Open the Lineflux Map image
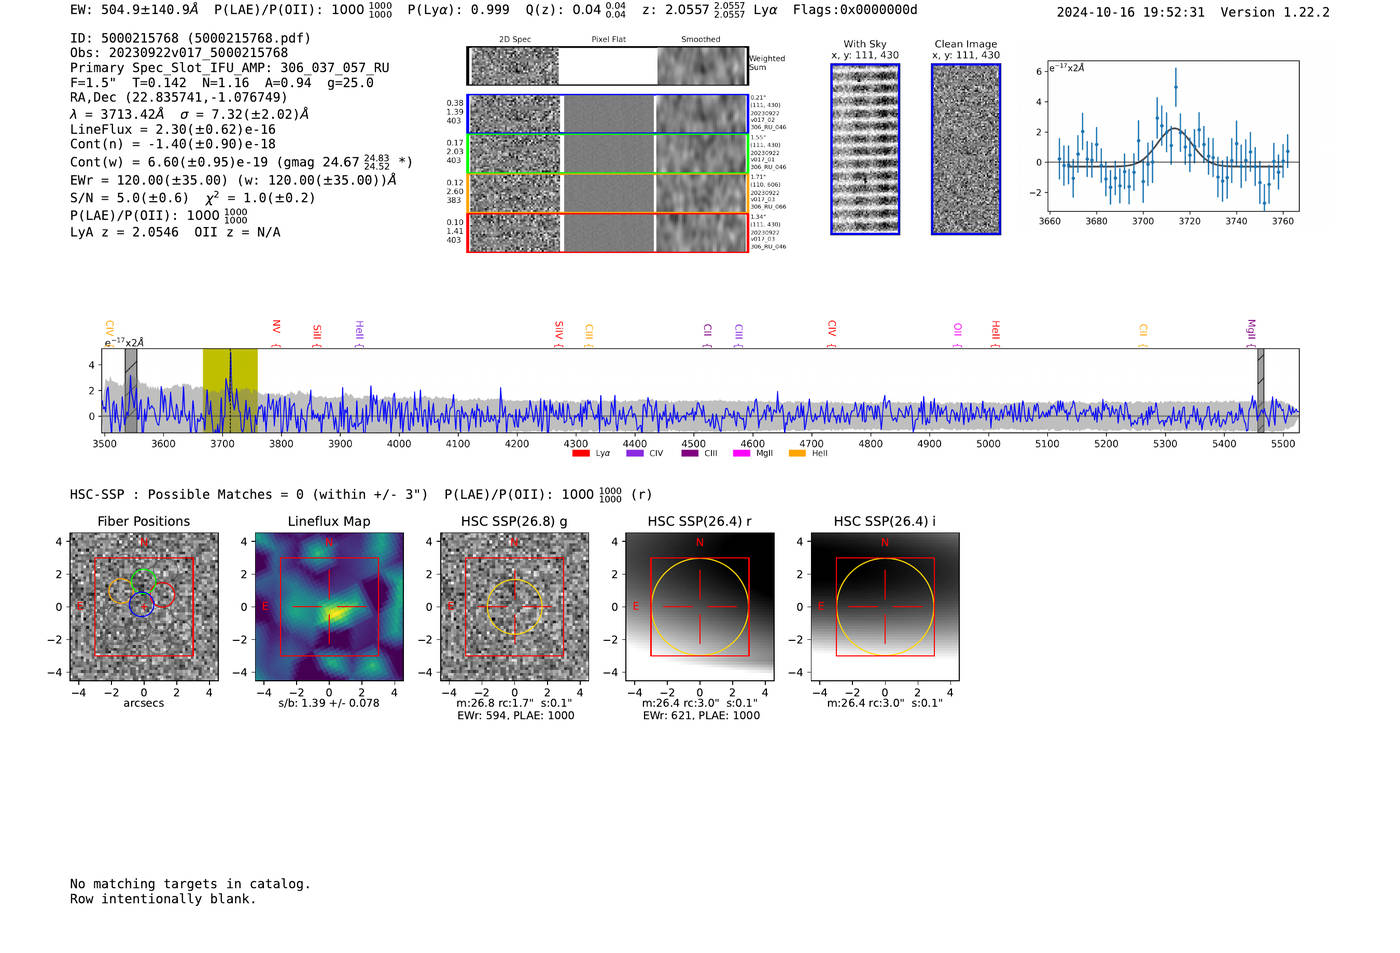1400x953 pixels. click(x=329, y=607)
